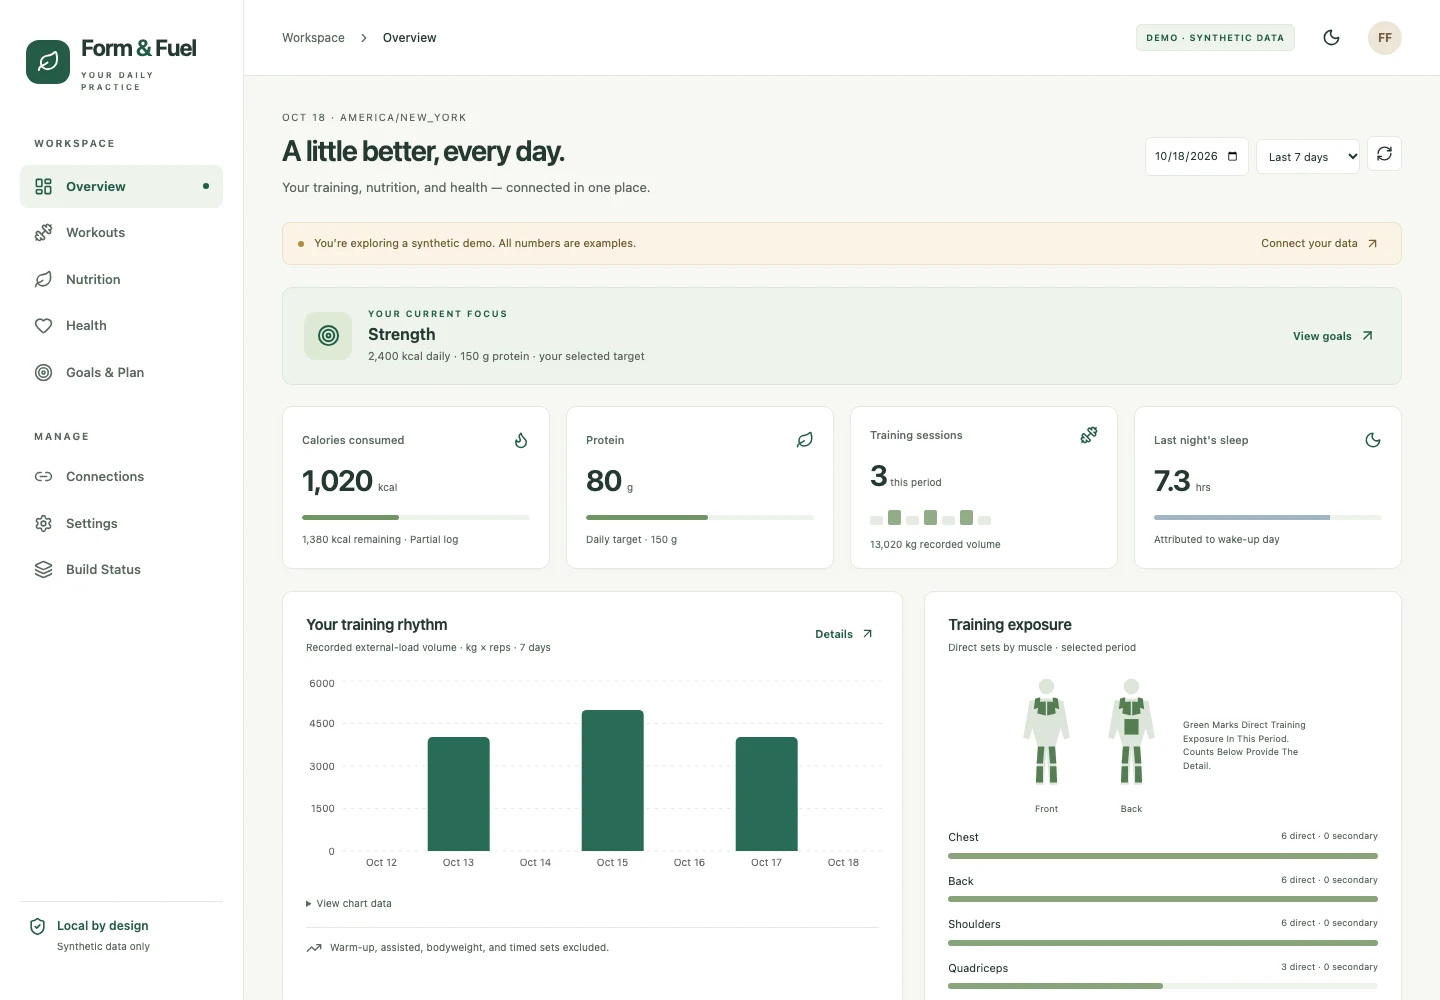Click the Last night's sleep progress bar
The width and height of the screenshot is (1440, 1000).
(1268, 517)
